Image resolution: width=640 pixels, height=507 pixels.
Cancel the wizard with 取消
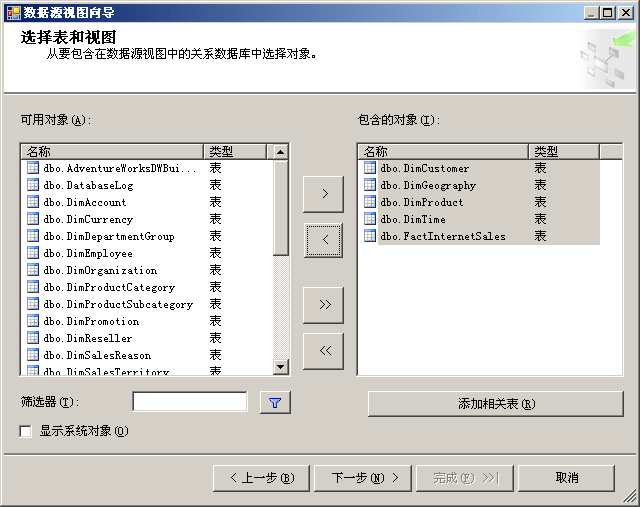tap(567, 478)
